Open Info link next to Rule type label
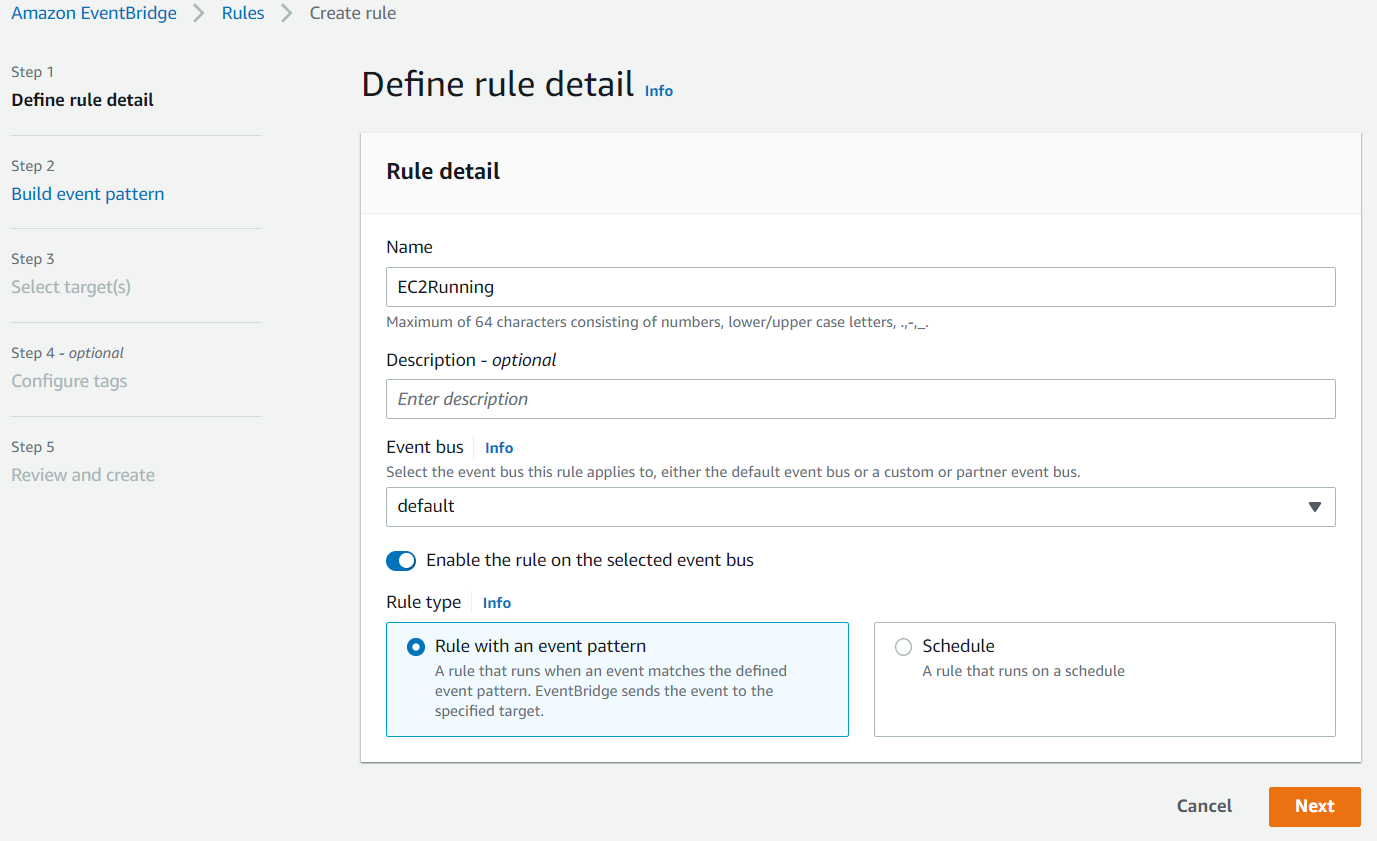1377x841 pixels. (x=496, y=603)
